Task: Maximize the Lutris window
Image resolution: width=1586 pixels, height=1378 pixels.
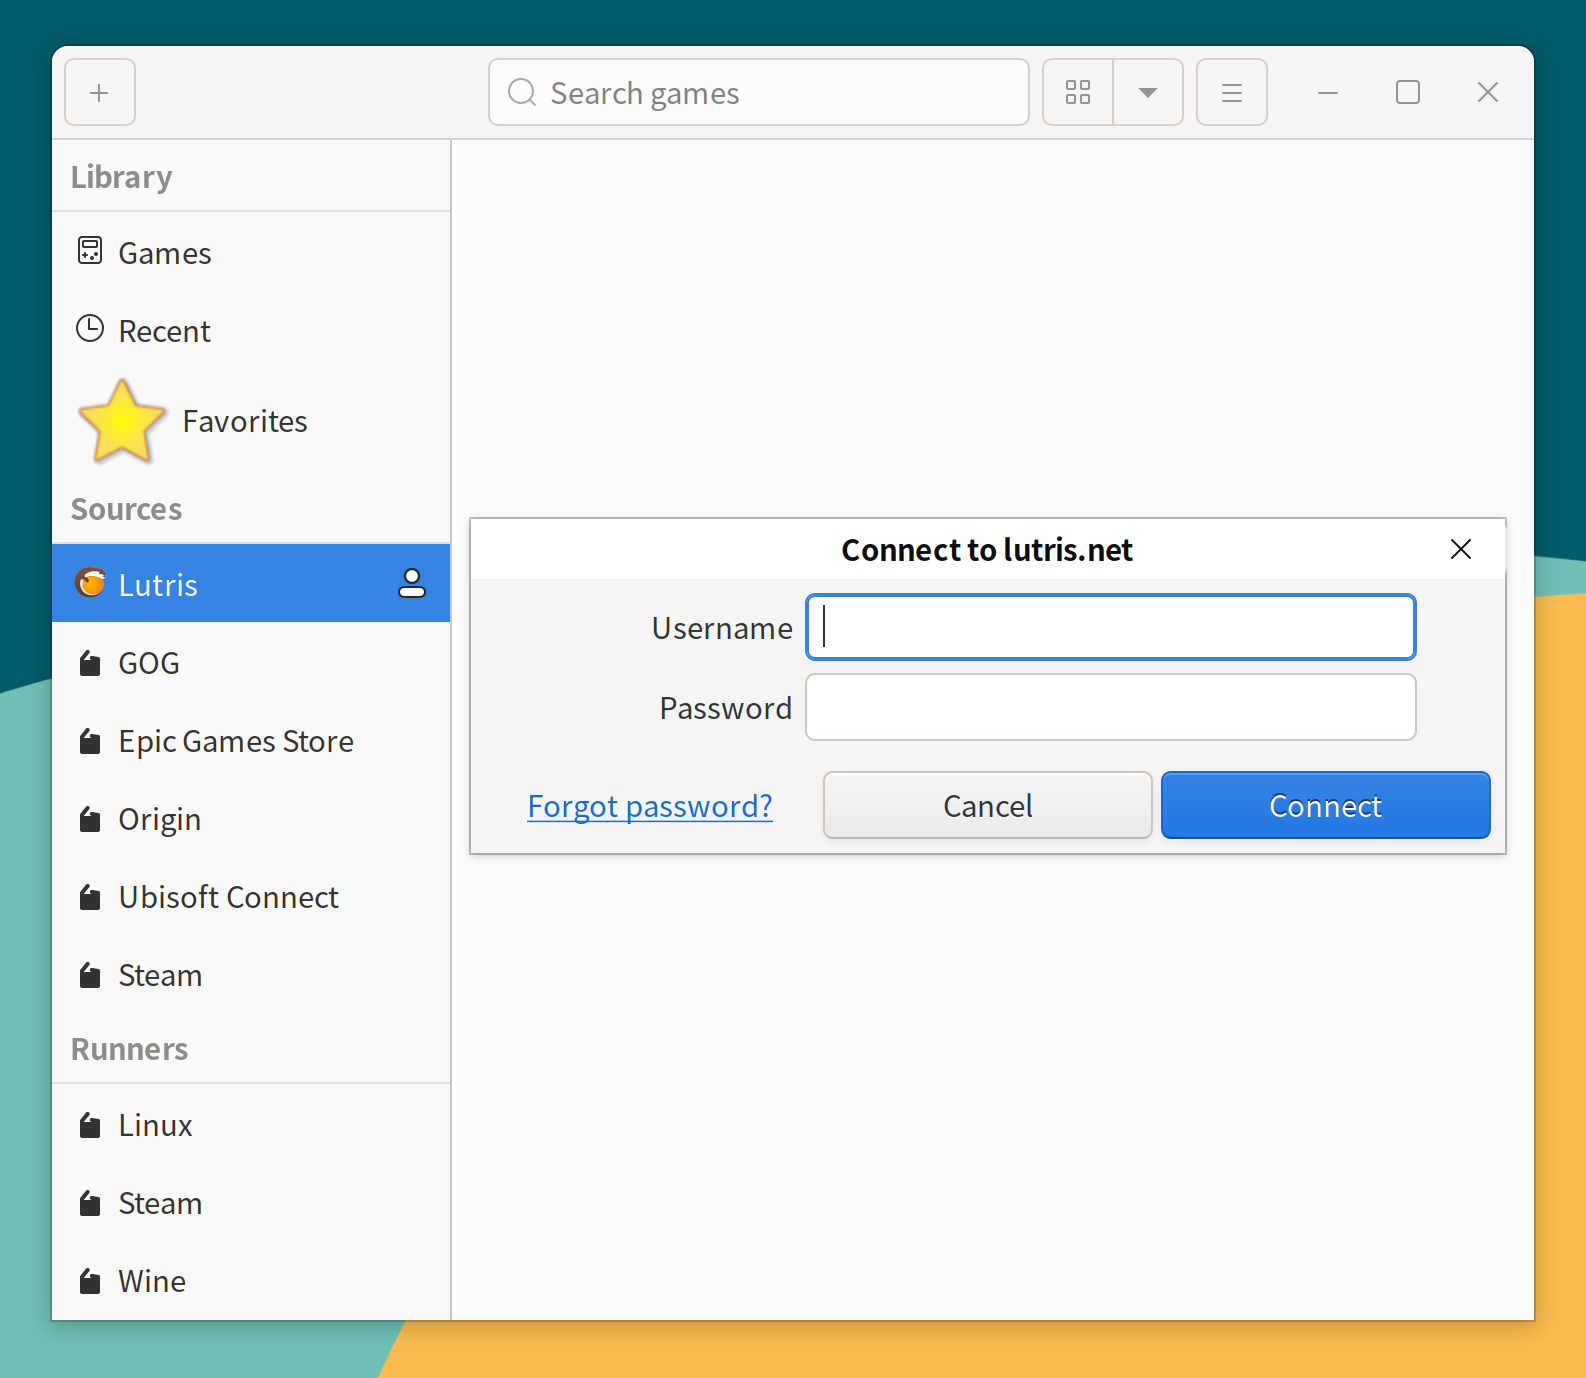Action: [x=1408, y=92]
